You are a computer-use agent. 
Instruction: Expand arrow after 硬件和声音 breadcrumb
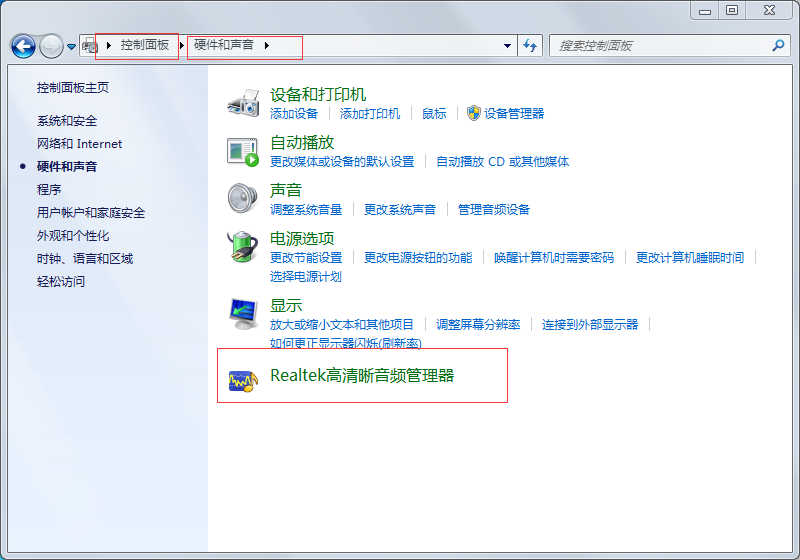[267, 46]
